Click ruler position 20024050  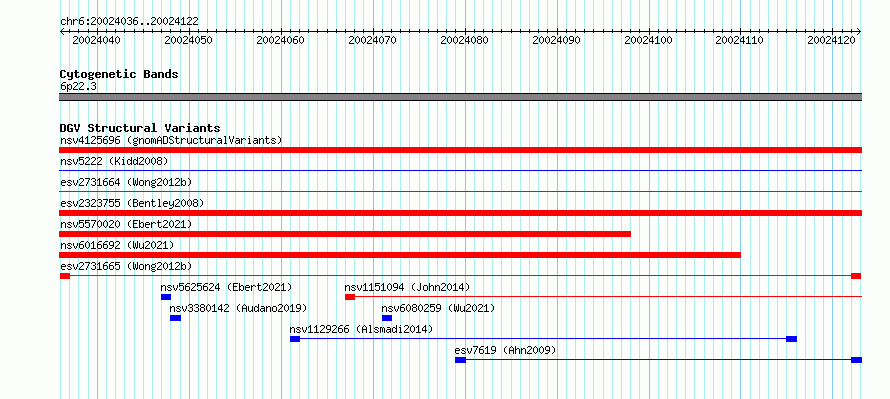tap(188, 40)
